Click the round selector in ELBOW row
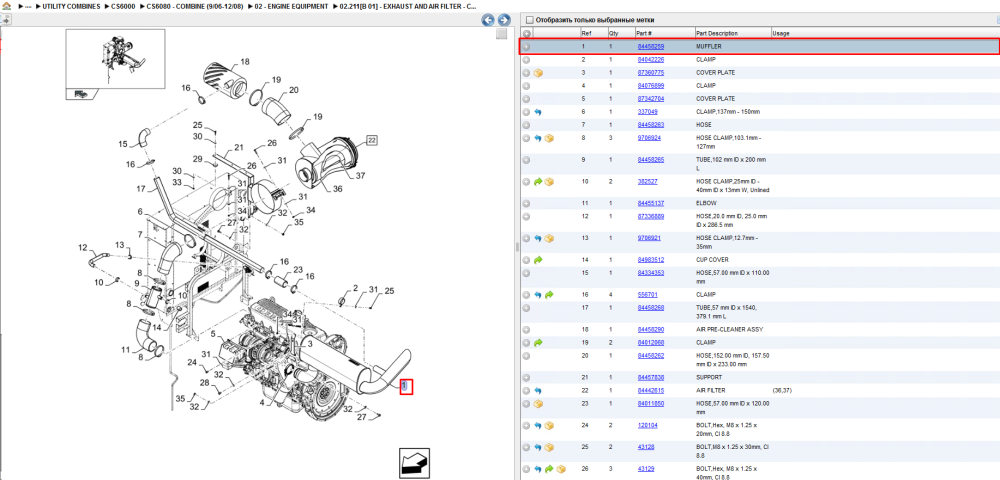 [526, 203]
